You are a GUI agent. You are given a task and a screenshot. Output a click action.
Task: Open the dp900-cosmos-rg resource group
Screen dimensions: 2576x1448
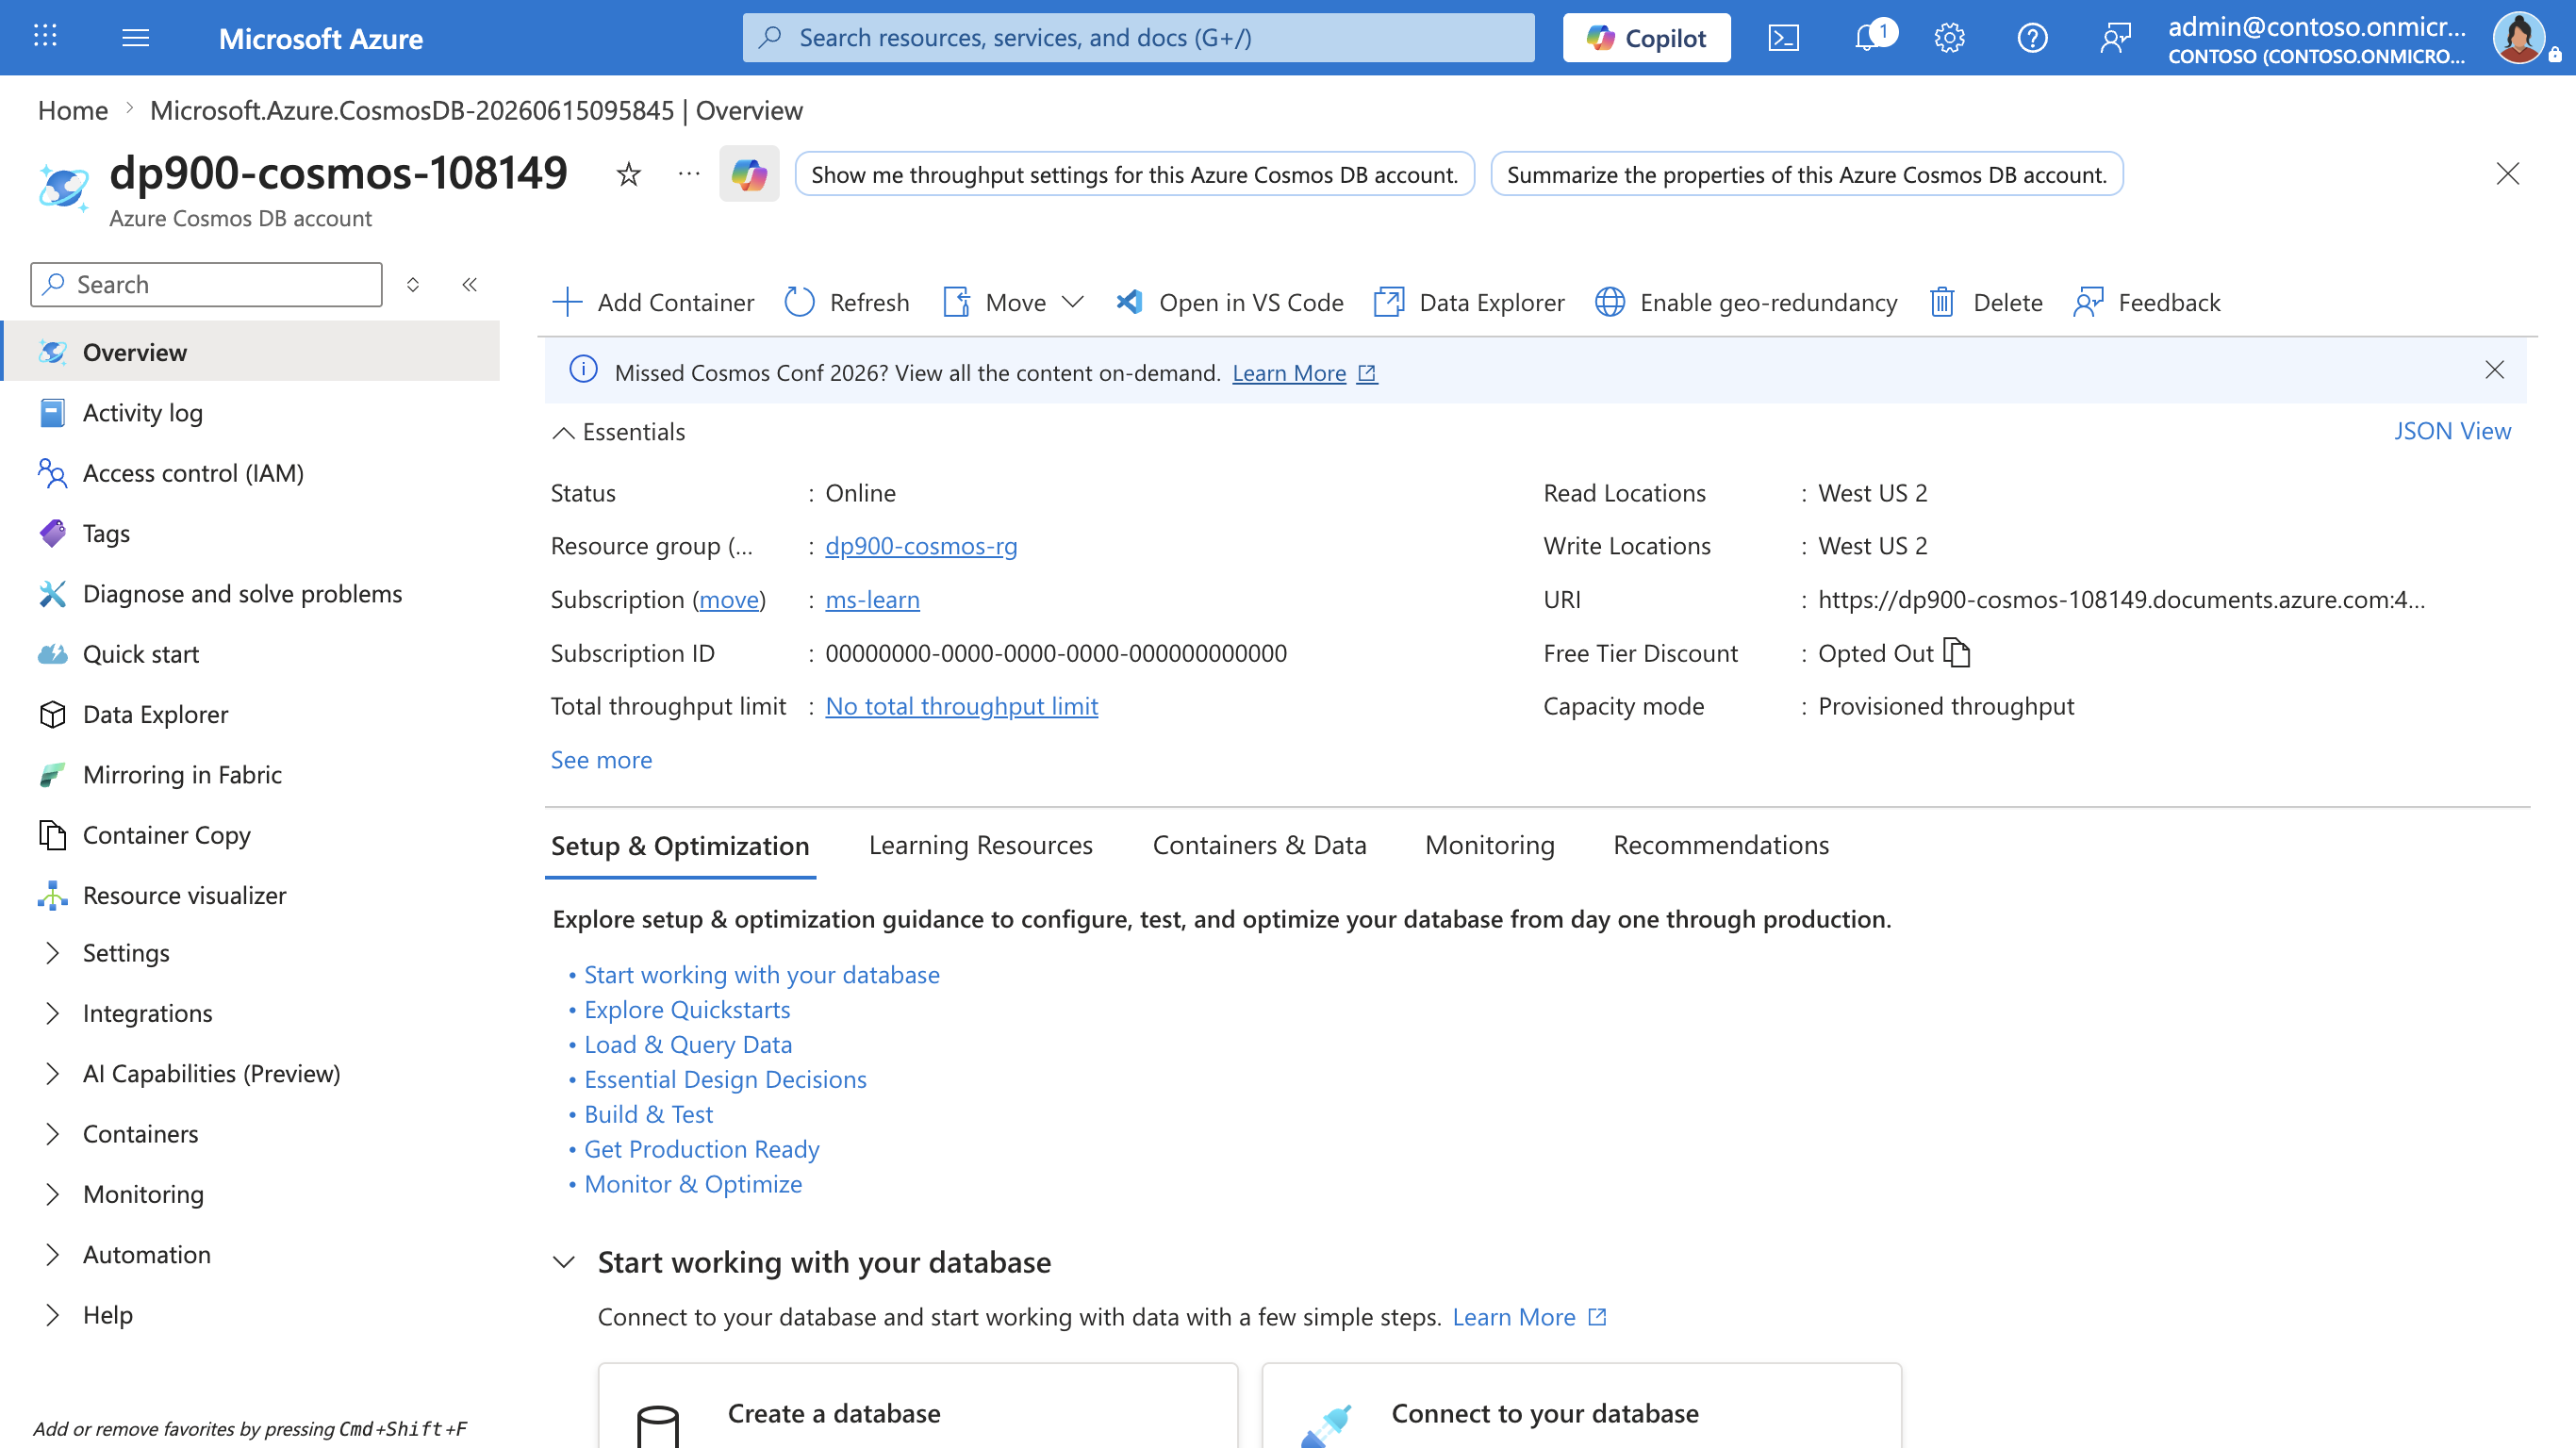pyautogui.click(x=921, y=546)
